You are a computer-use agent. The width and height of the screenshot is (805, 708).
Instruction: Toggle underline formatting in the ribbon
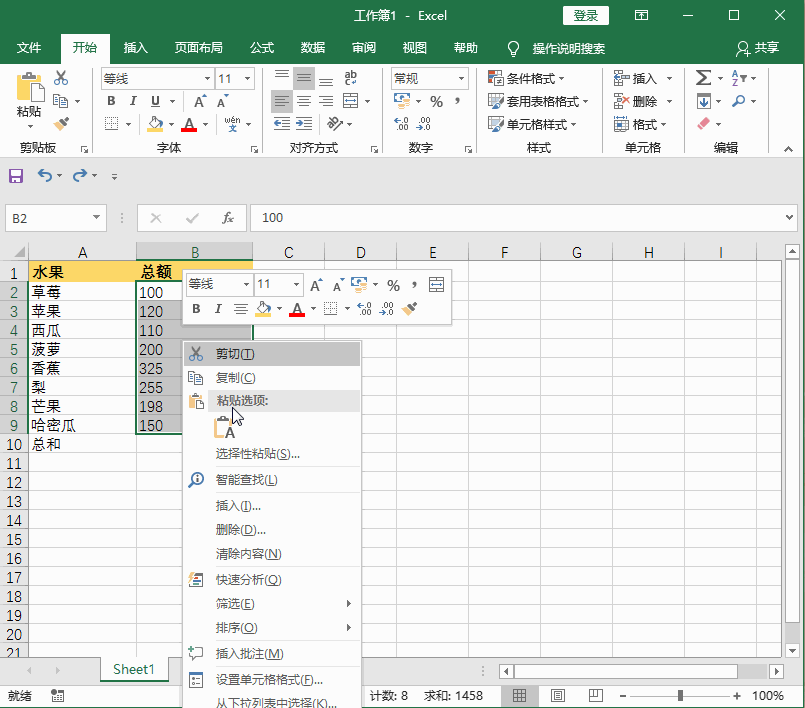tap(155, 101)
